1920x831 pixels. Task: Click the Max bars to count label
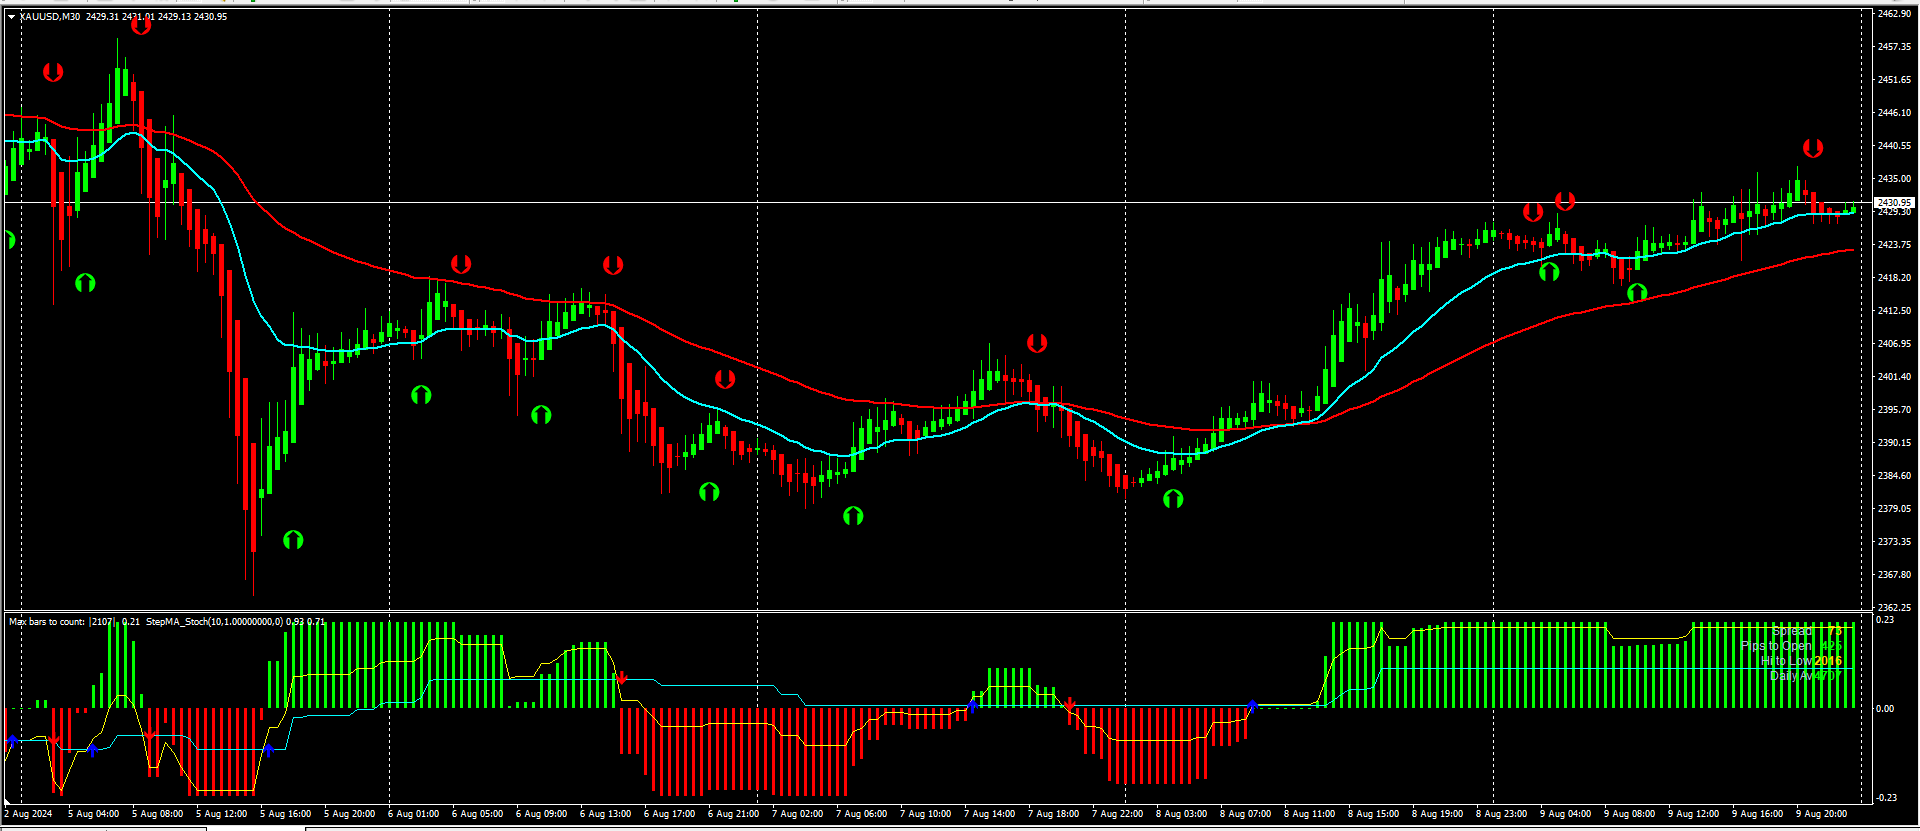tap(47, 622)
